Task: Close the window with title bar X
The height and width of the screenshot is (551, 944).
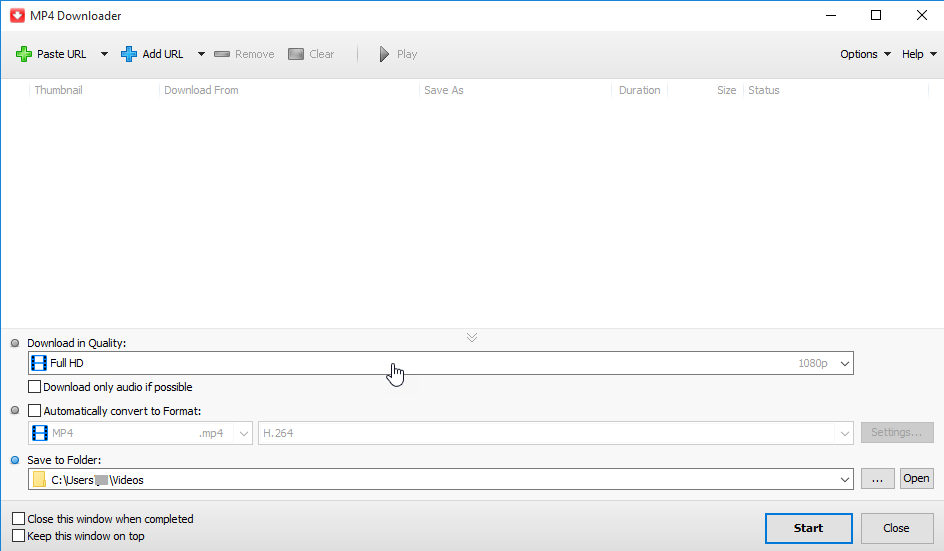Action: click(x=922, y=16)
